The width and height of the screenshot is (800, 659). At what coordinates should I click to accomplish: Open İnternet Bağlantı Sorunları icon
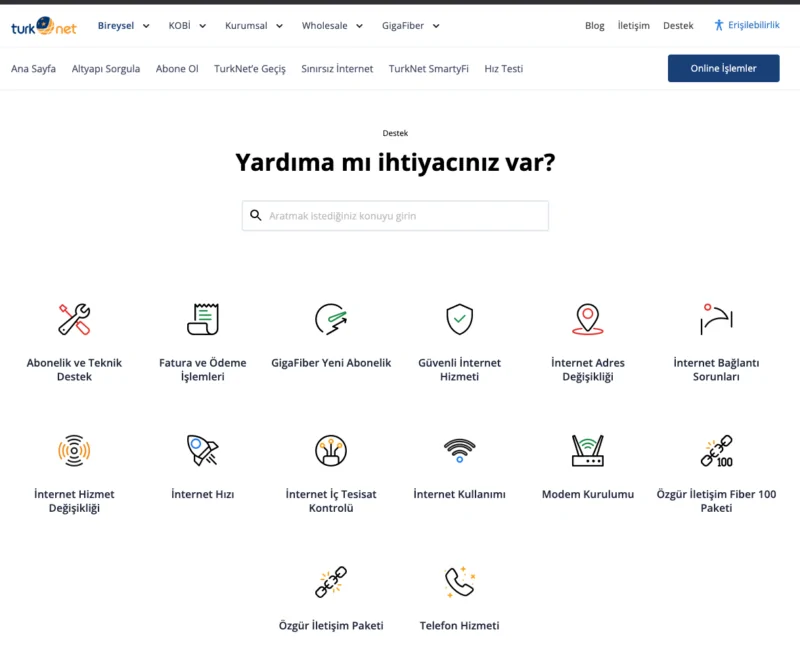click(716, 319)
